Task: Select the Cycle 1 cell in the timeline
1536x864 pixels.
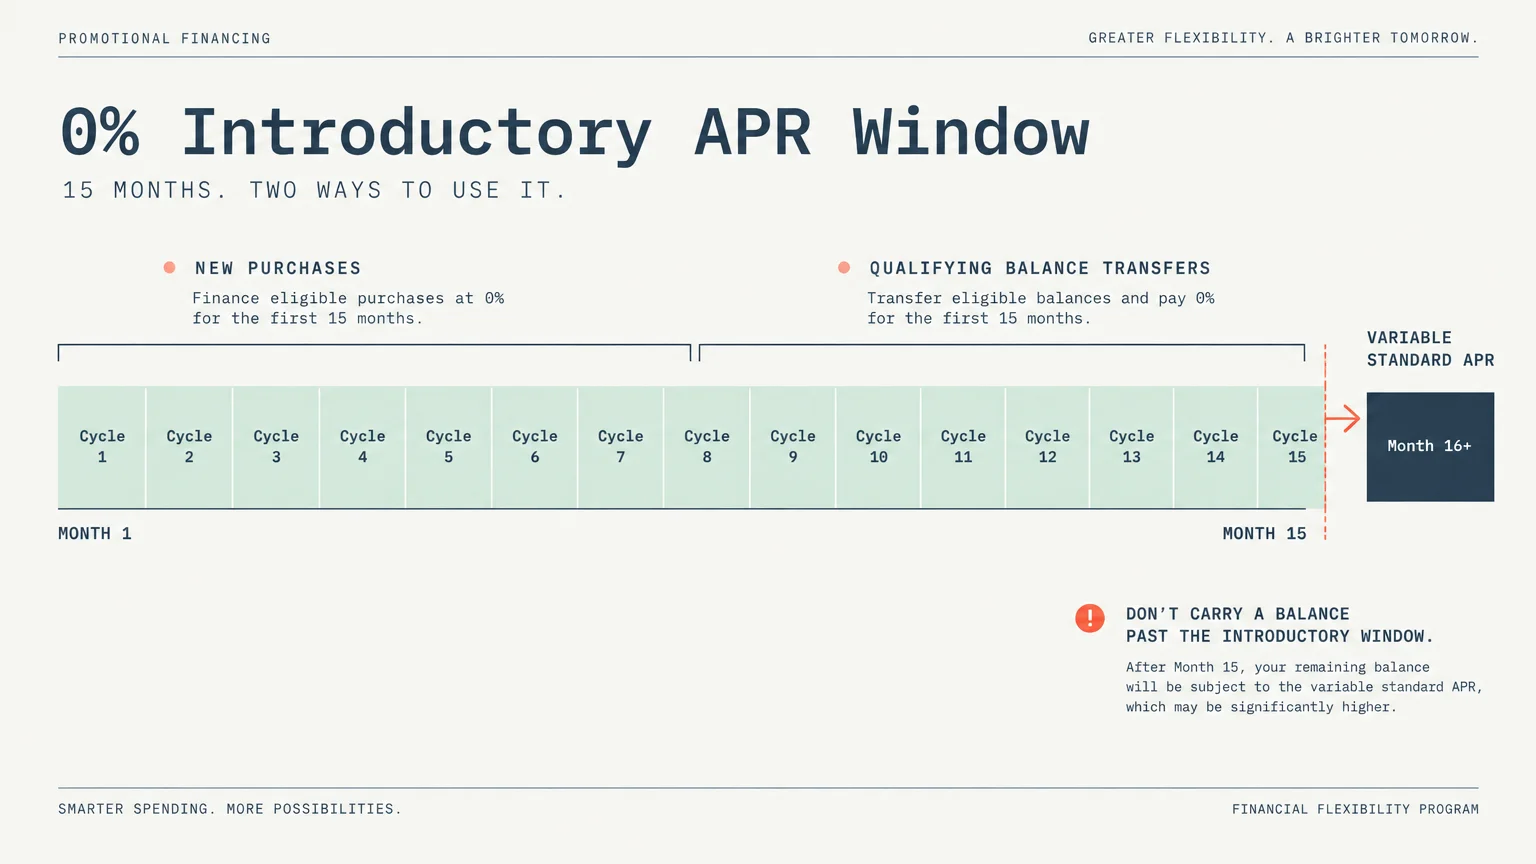Action: click(102, 447)
